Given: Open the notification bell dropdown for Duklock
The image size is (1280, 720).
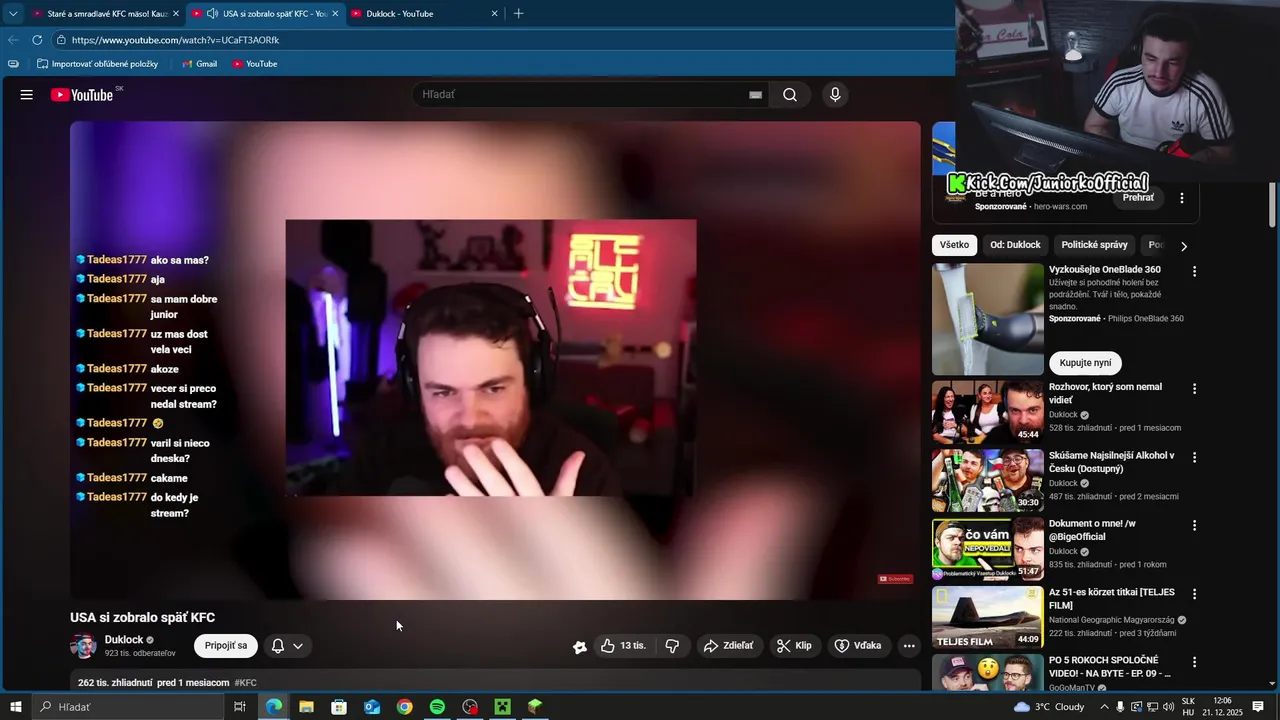Looking at the screenshot, I should 287,646.
